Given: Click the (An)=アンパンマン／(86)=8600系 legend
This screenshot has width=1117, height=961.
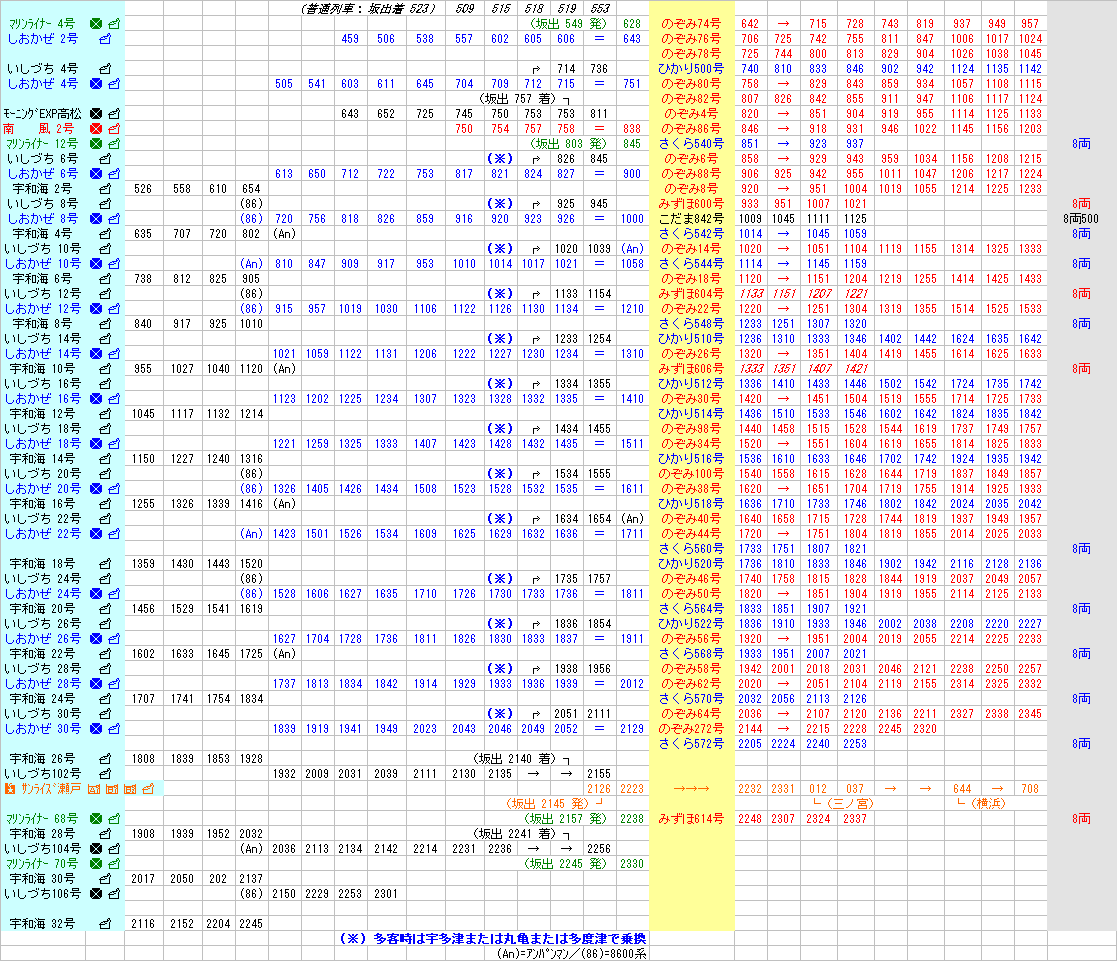Looking at the screenshot, I should 572,953.
